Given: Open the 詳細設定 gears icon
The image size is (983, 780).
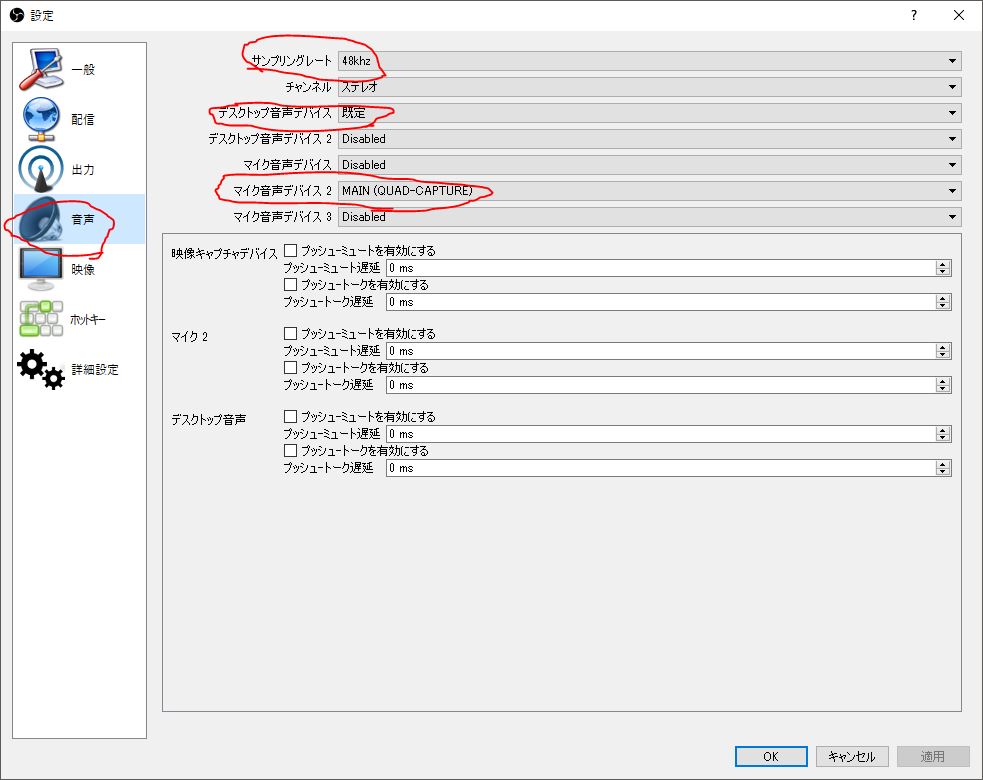Looking at the screenshot, I should (41, 369).
